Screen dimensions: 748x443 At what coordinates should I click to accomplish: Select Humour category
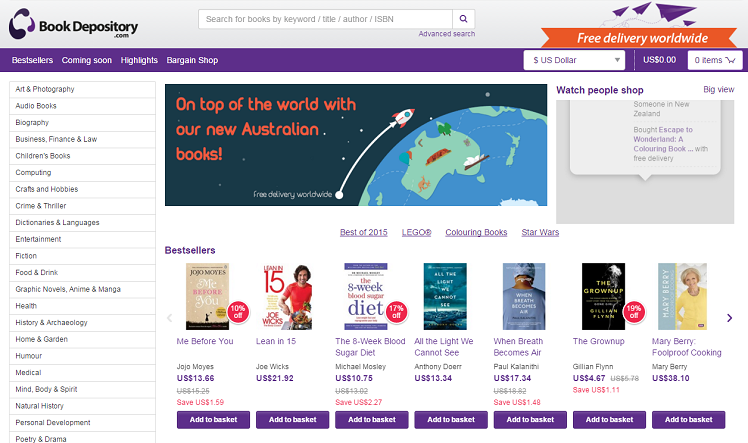click(83, 356)
